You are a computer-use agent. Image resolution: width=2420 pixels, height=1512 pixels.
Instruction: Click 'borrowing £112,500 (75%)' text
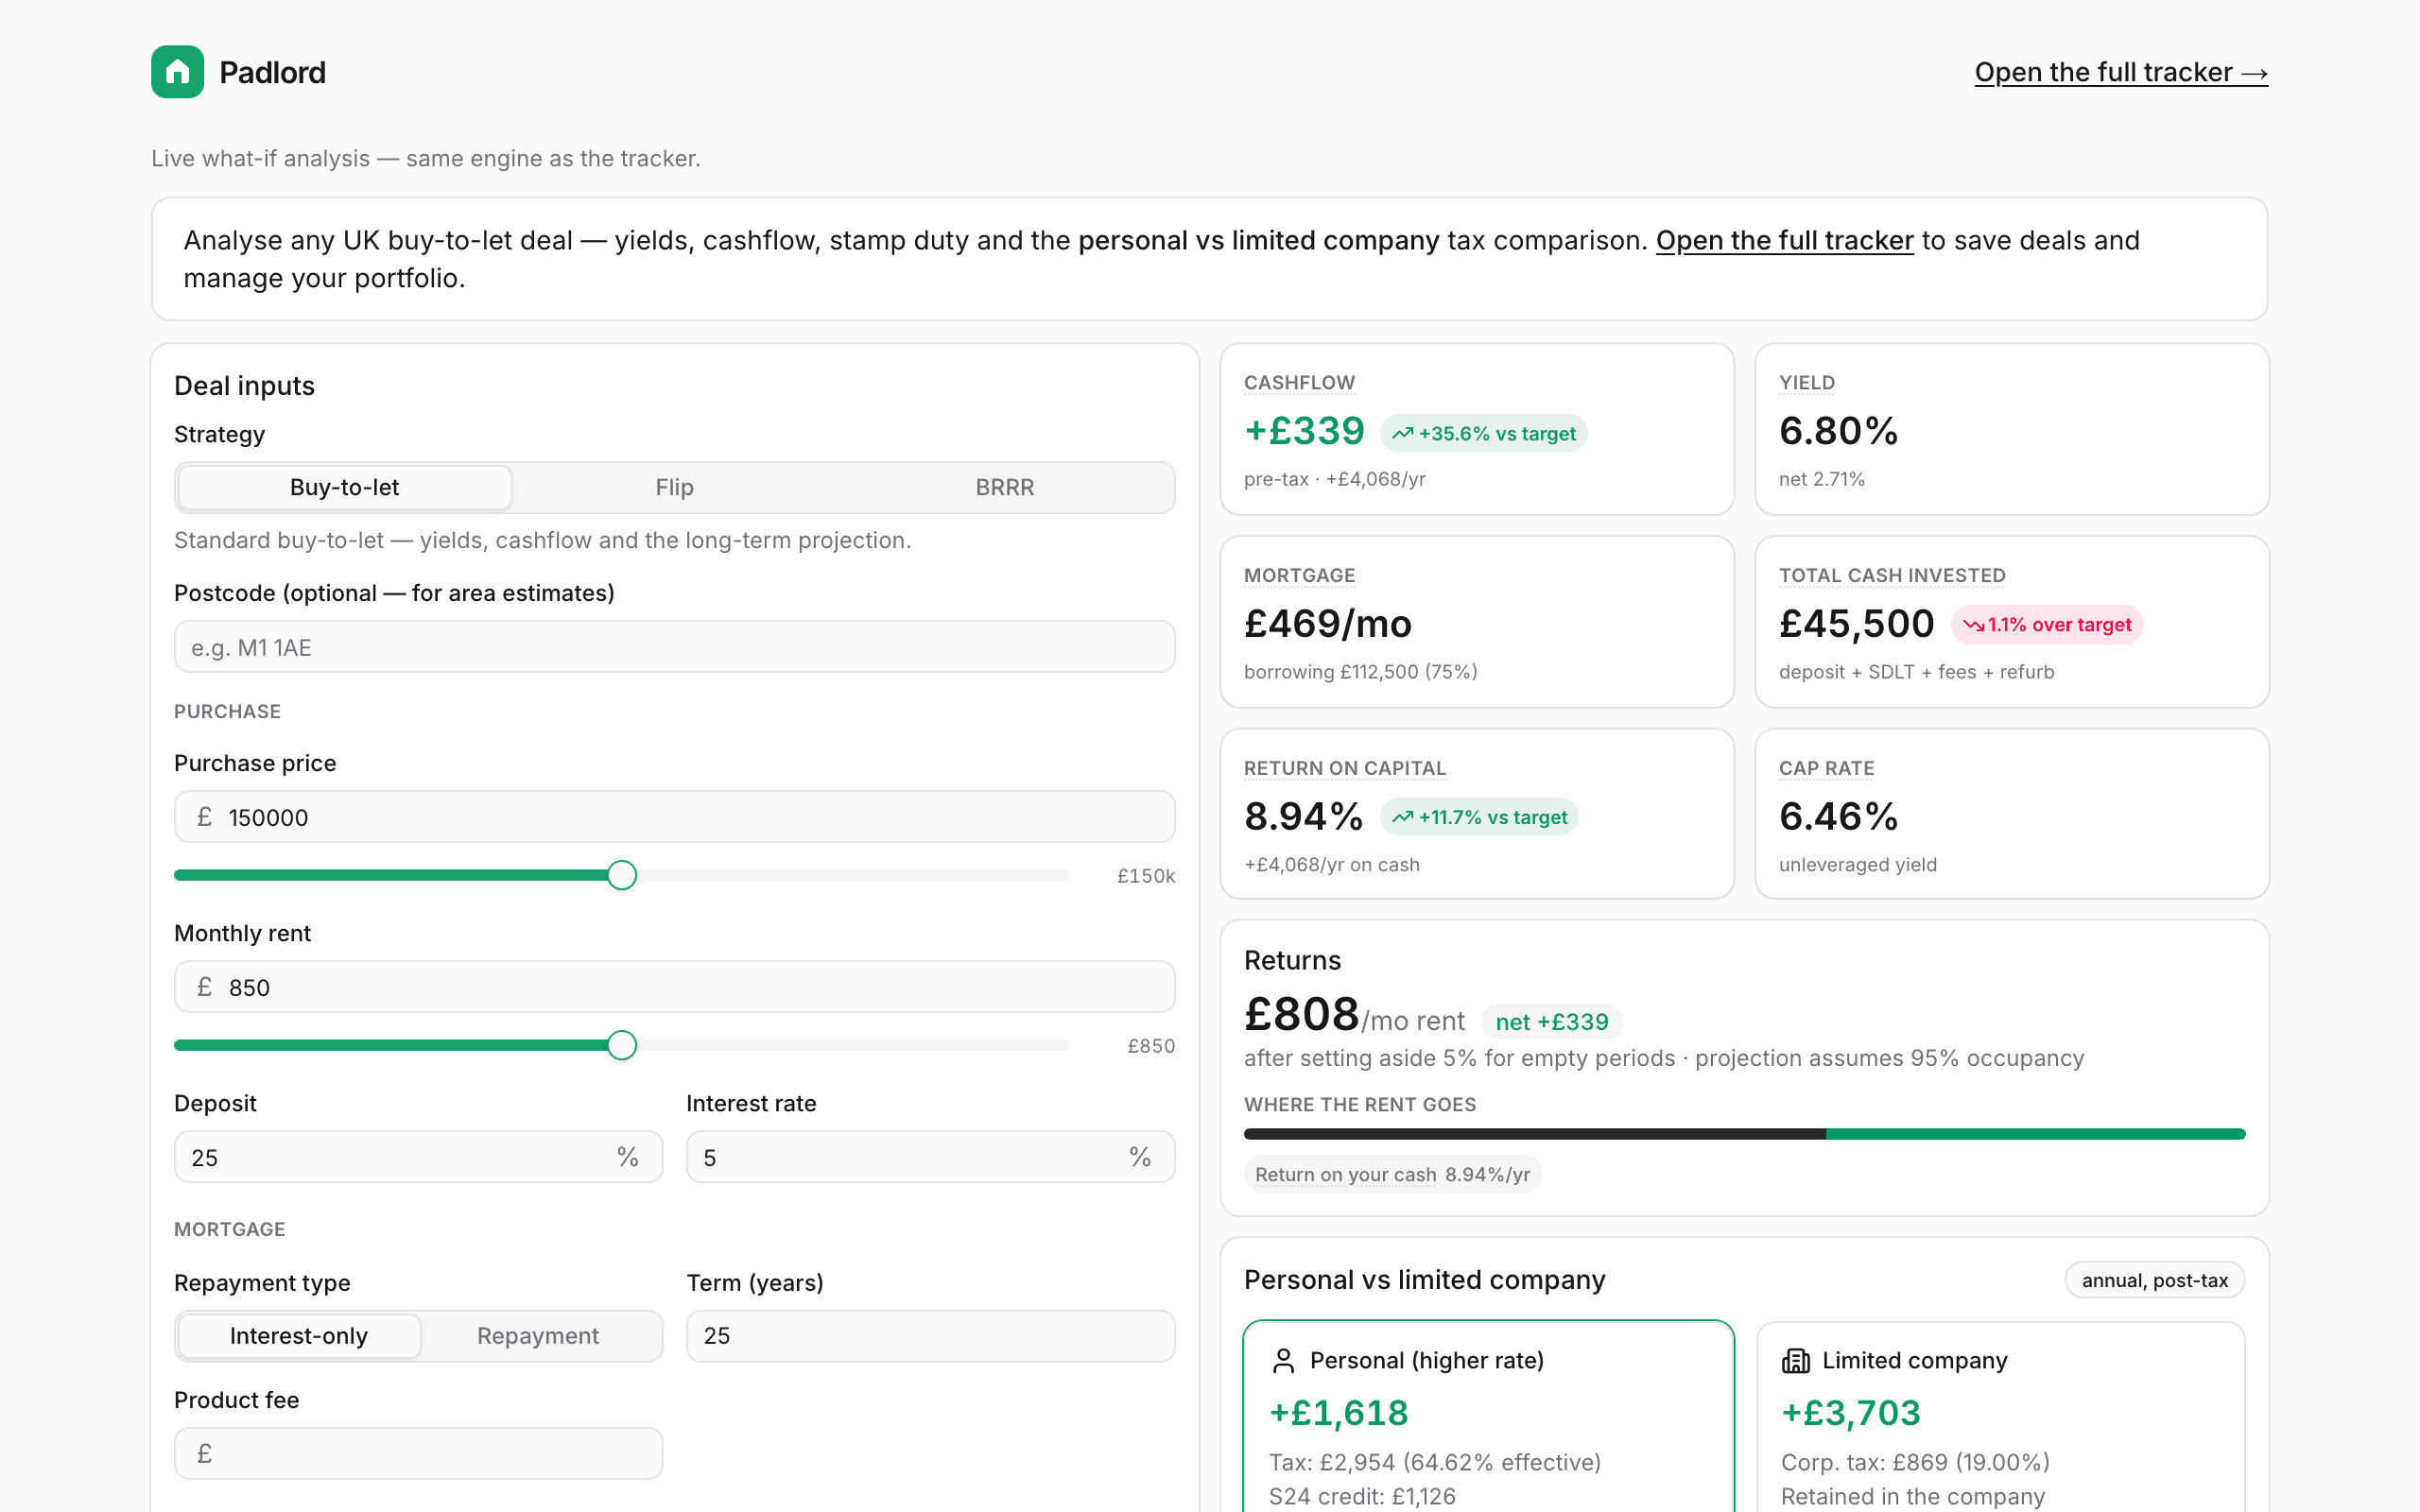[1361, 672]
